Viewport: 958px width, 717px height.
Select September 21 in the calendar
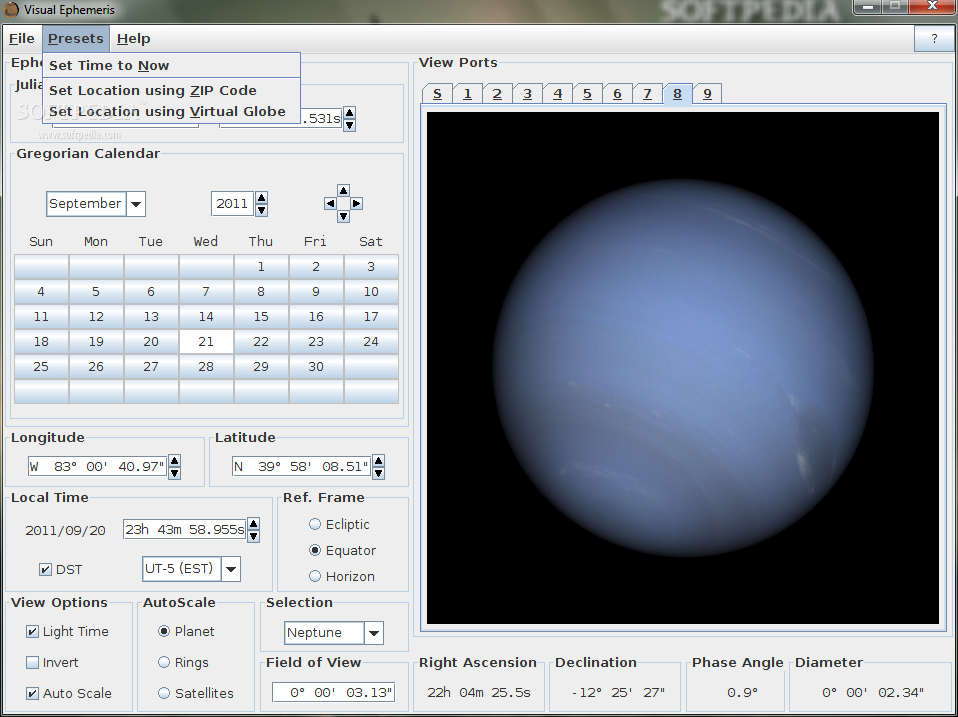tap(206, 341)
